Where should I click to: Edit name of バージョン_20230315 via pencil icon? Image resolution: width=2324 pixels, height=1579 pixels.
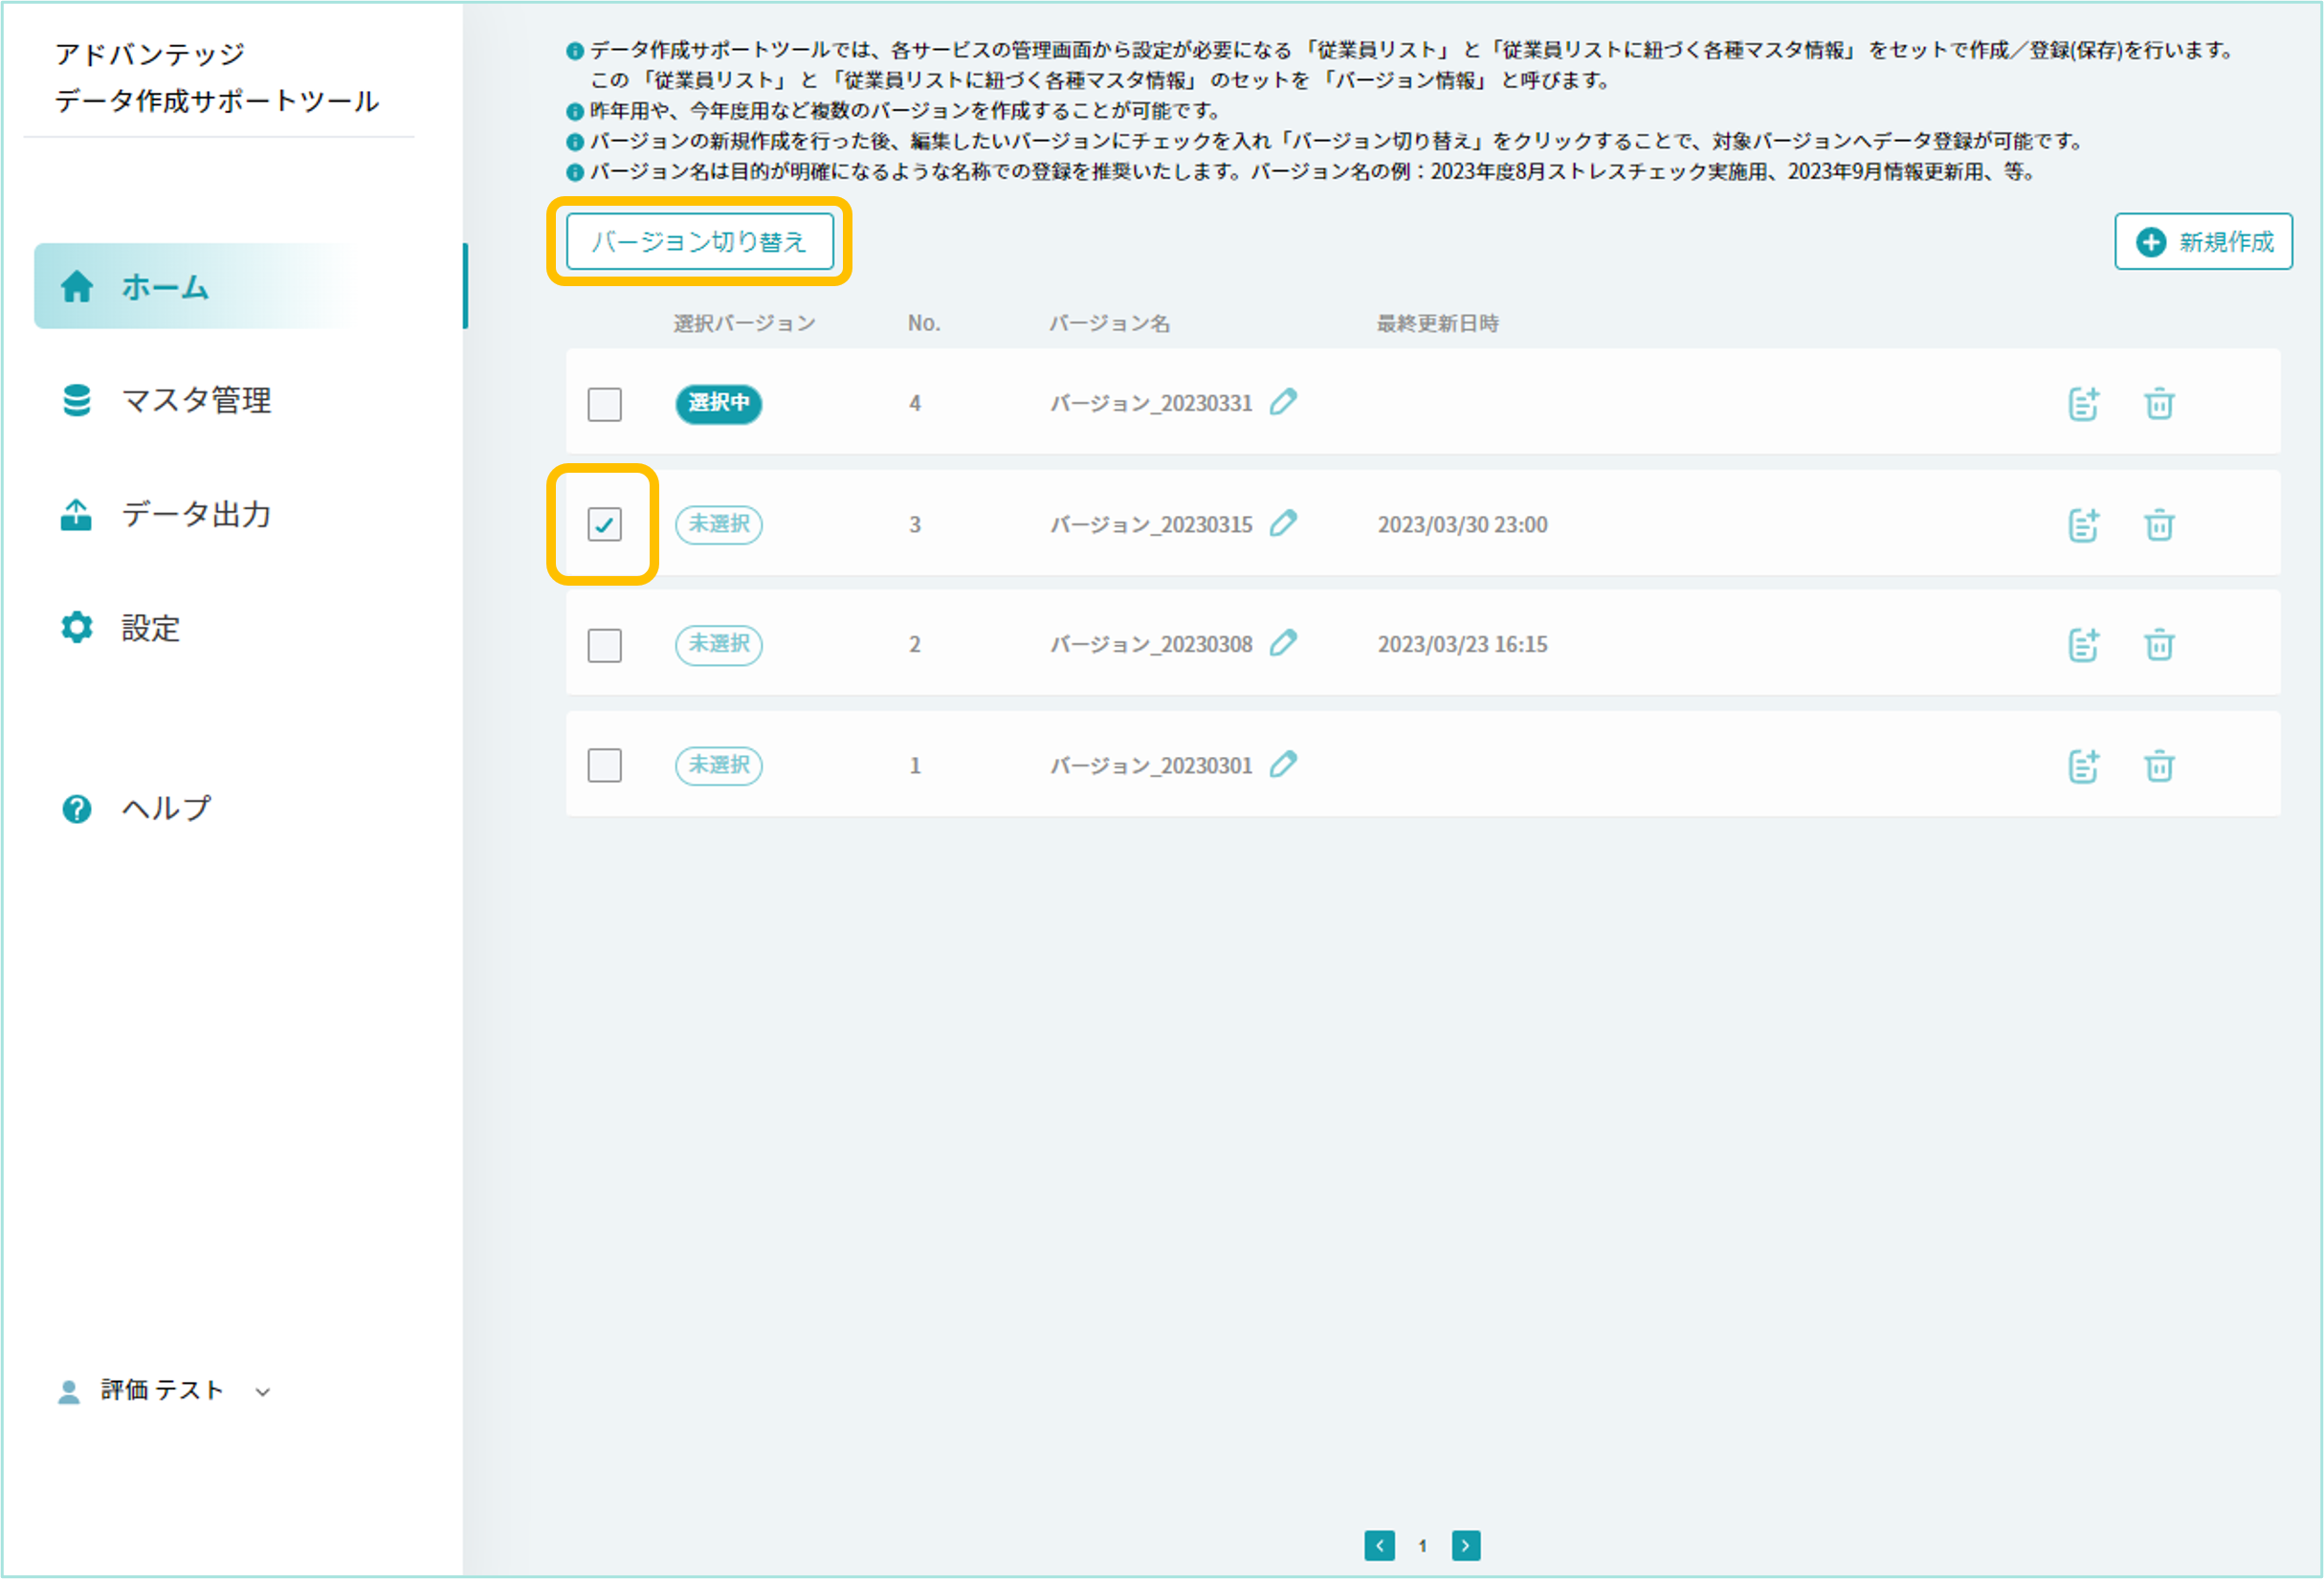pyautogui.click(x=1284, y=523)
